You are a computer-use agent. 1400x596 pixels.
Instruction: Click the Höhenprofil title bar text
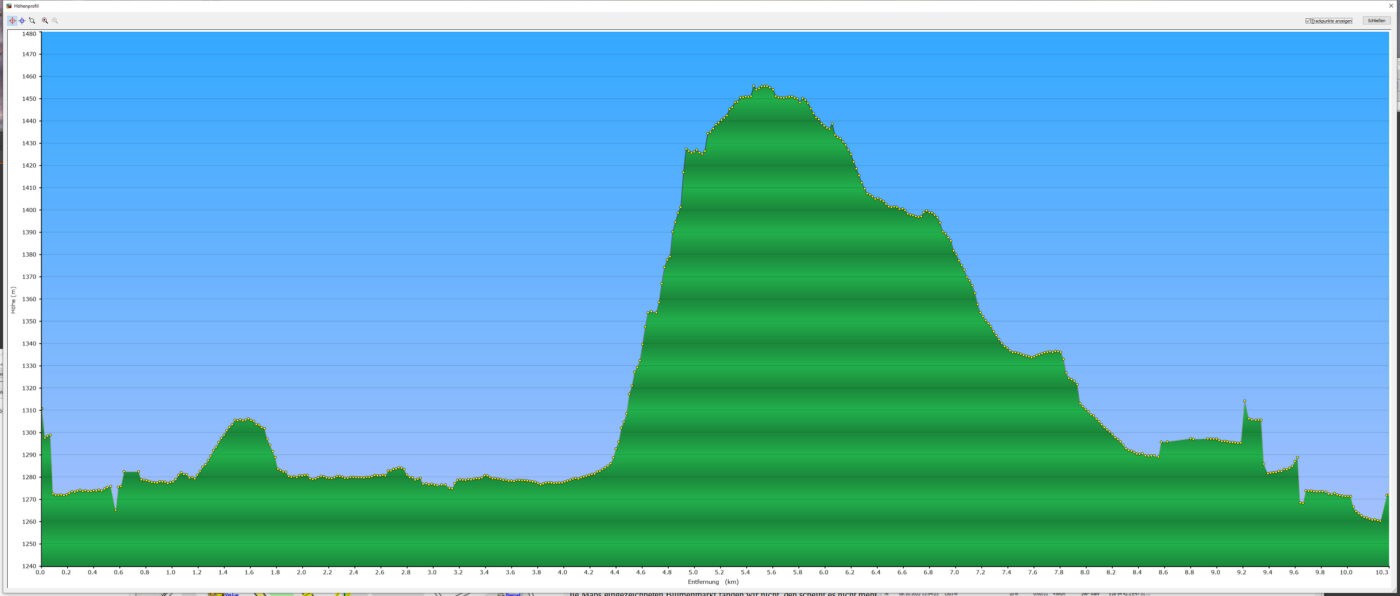click(x=26, y=6)
